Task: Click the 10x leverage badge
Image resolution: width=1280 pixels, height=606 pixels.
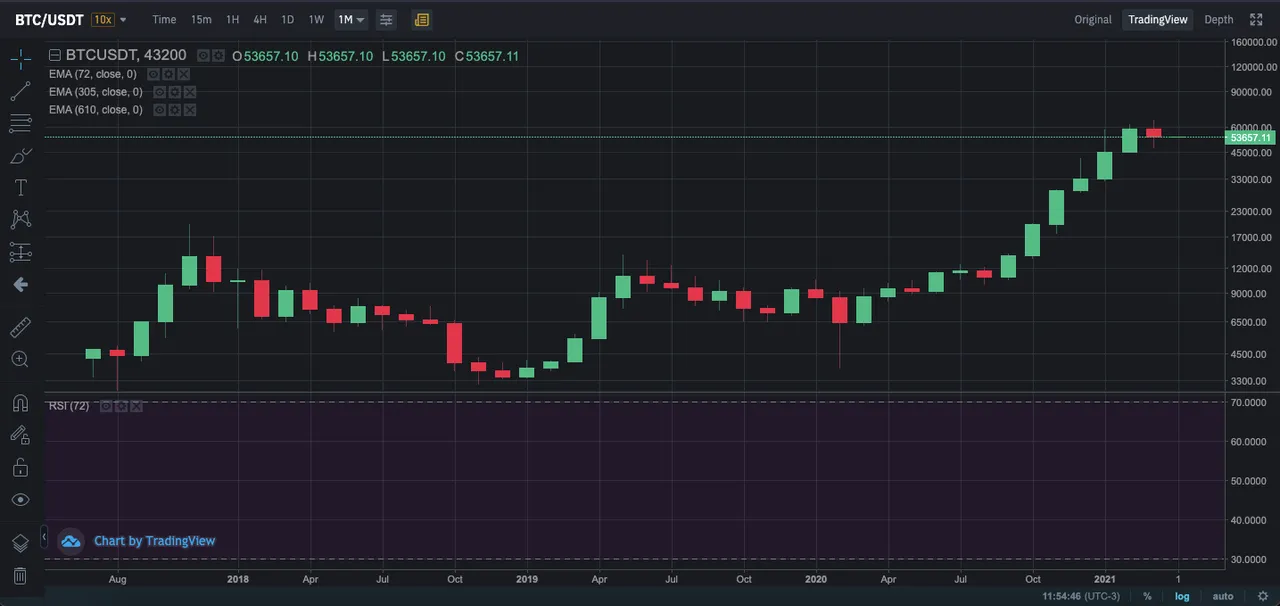Action: pos(101,20)
